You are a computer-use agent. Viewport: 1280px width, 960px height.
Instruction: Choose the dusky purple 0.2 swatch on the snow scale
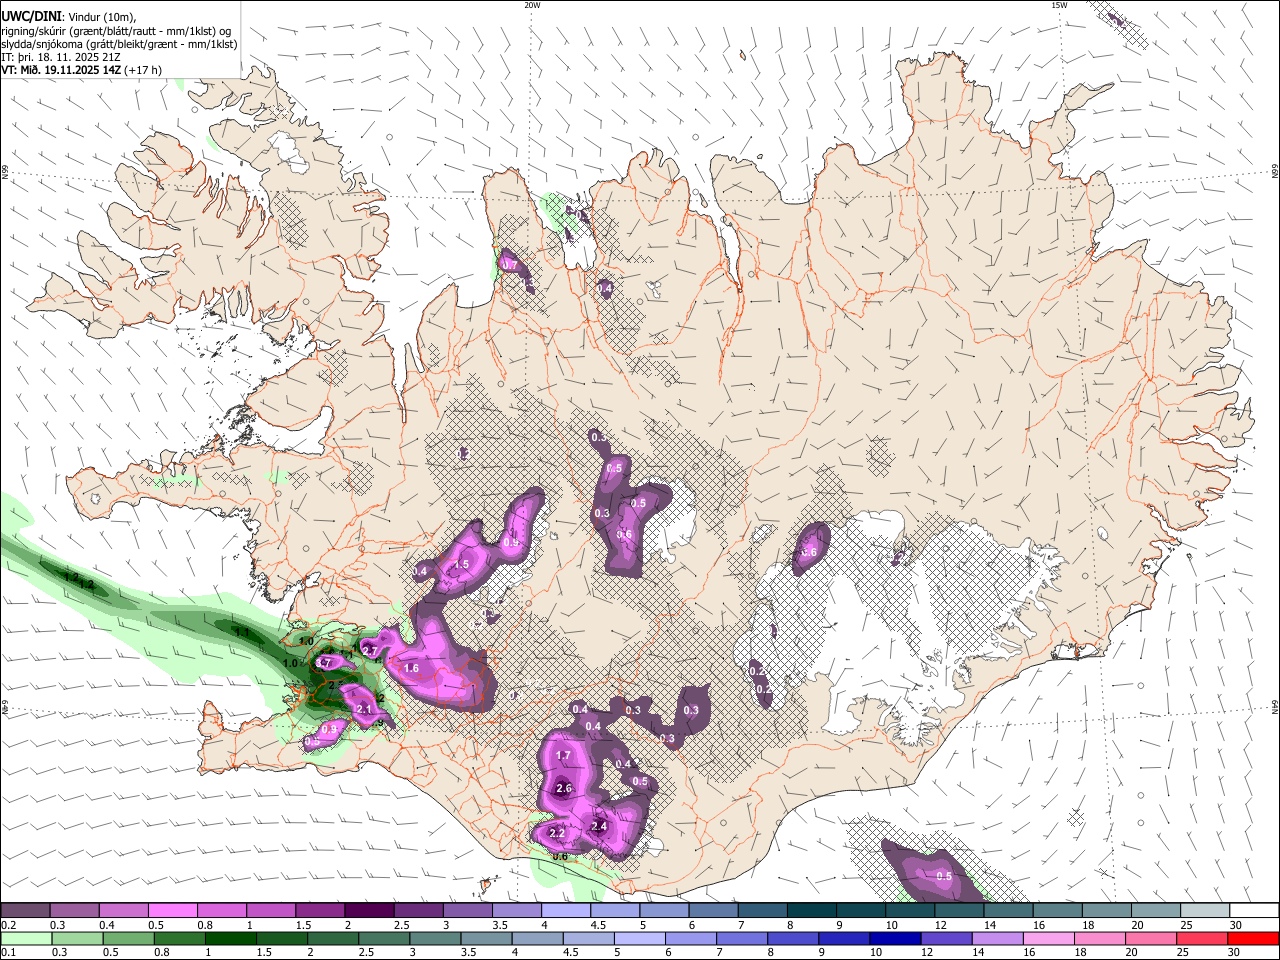[x=25, y=911]
